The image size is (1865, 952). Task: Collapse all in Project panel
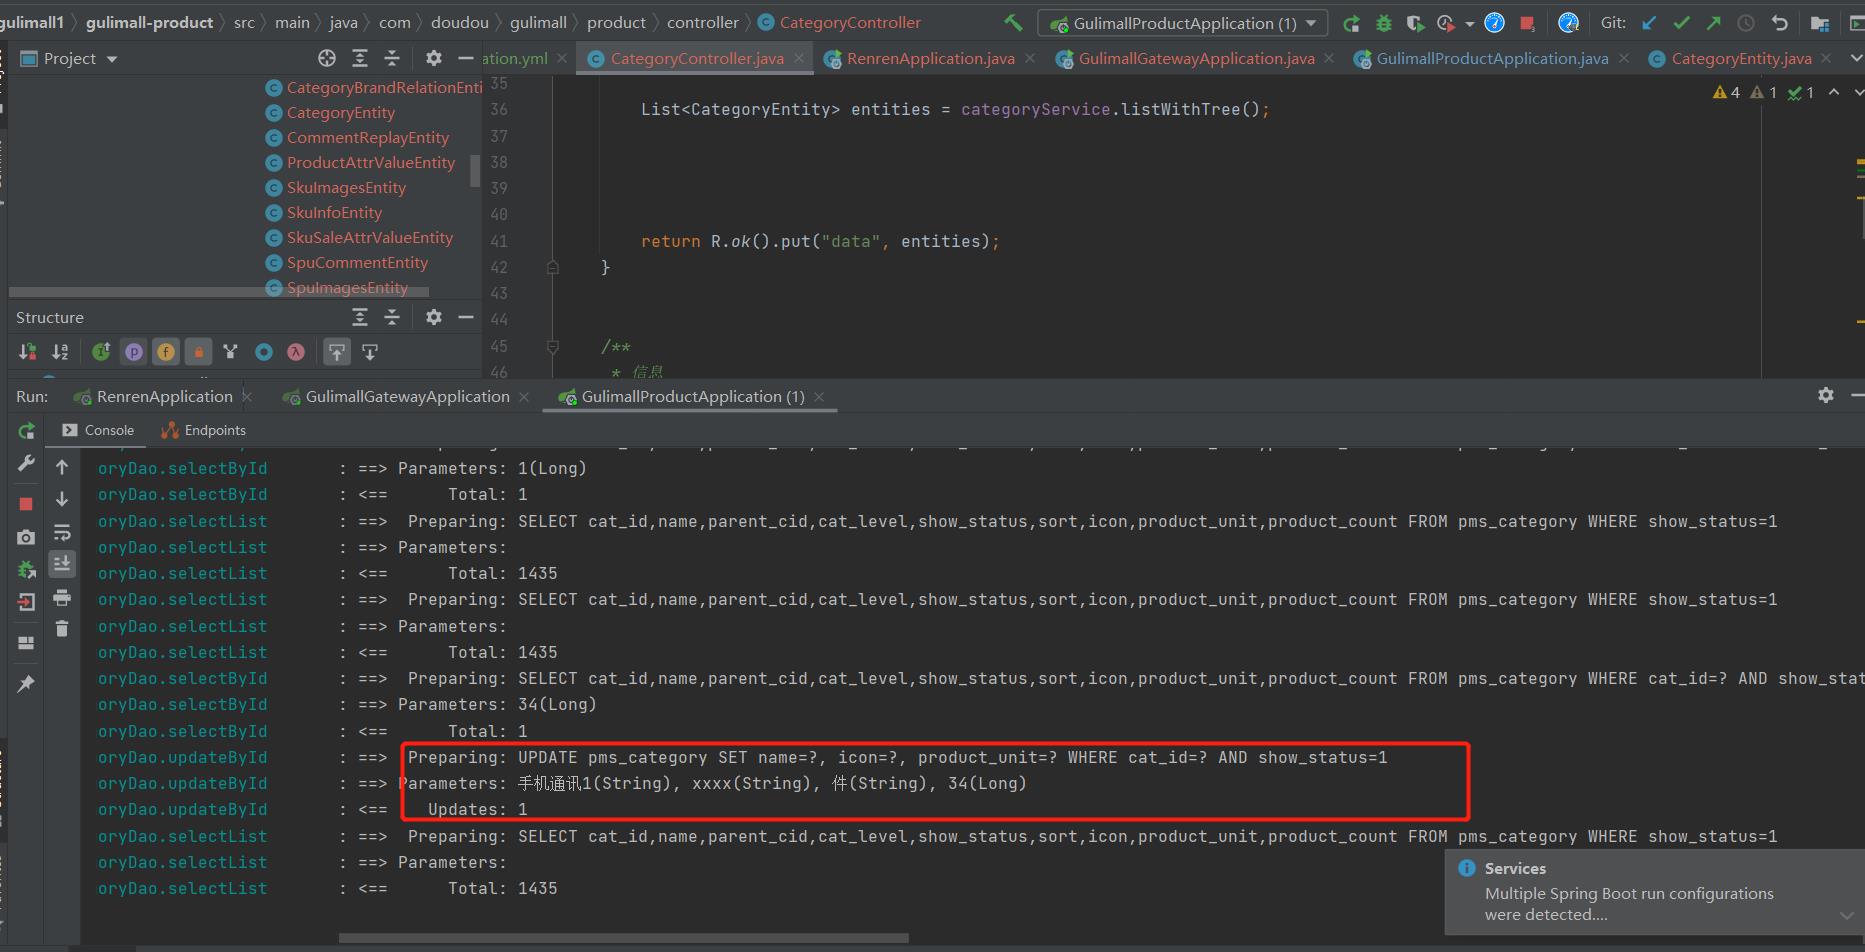[x=392, y=59]
